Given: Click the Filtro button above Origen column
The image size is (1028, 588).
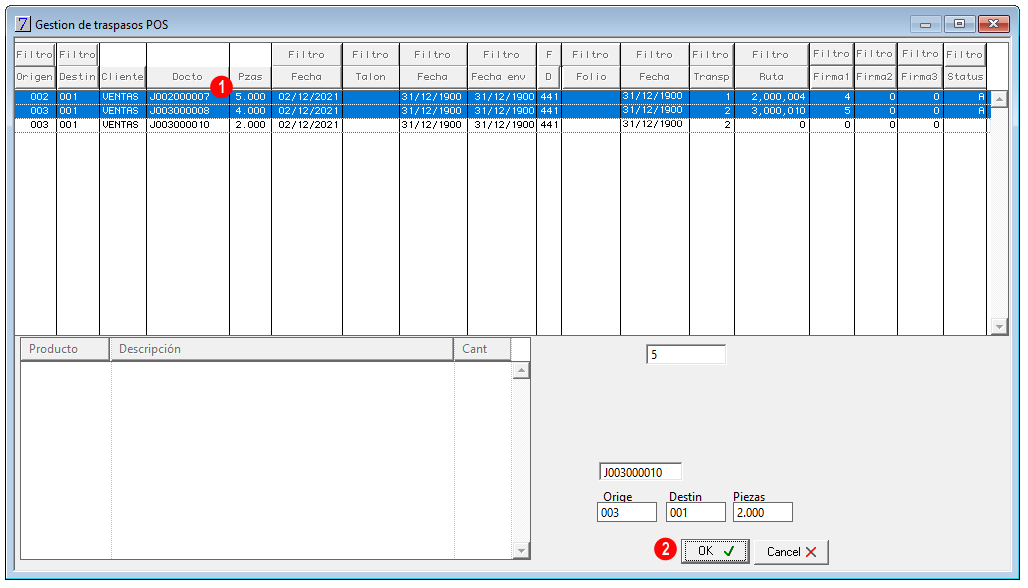Looking at the screenshot, I should tap(35, 54).
